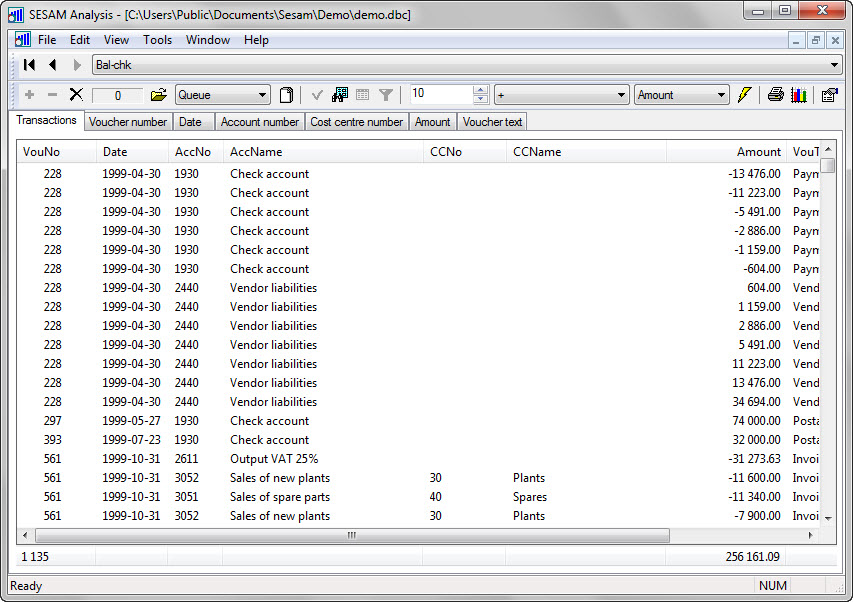The width and height of the screenshot is (853, 602).
Task: Open the Bal-chk selection dropdown
Action: pos(834,65)
